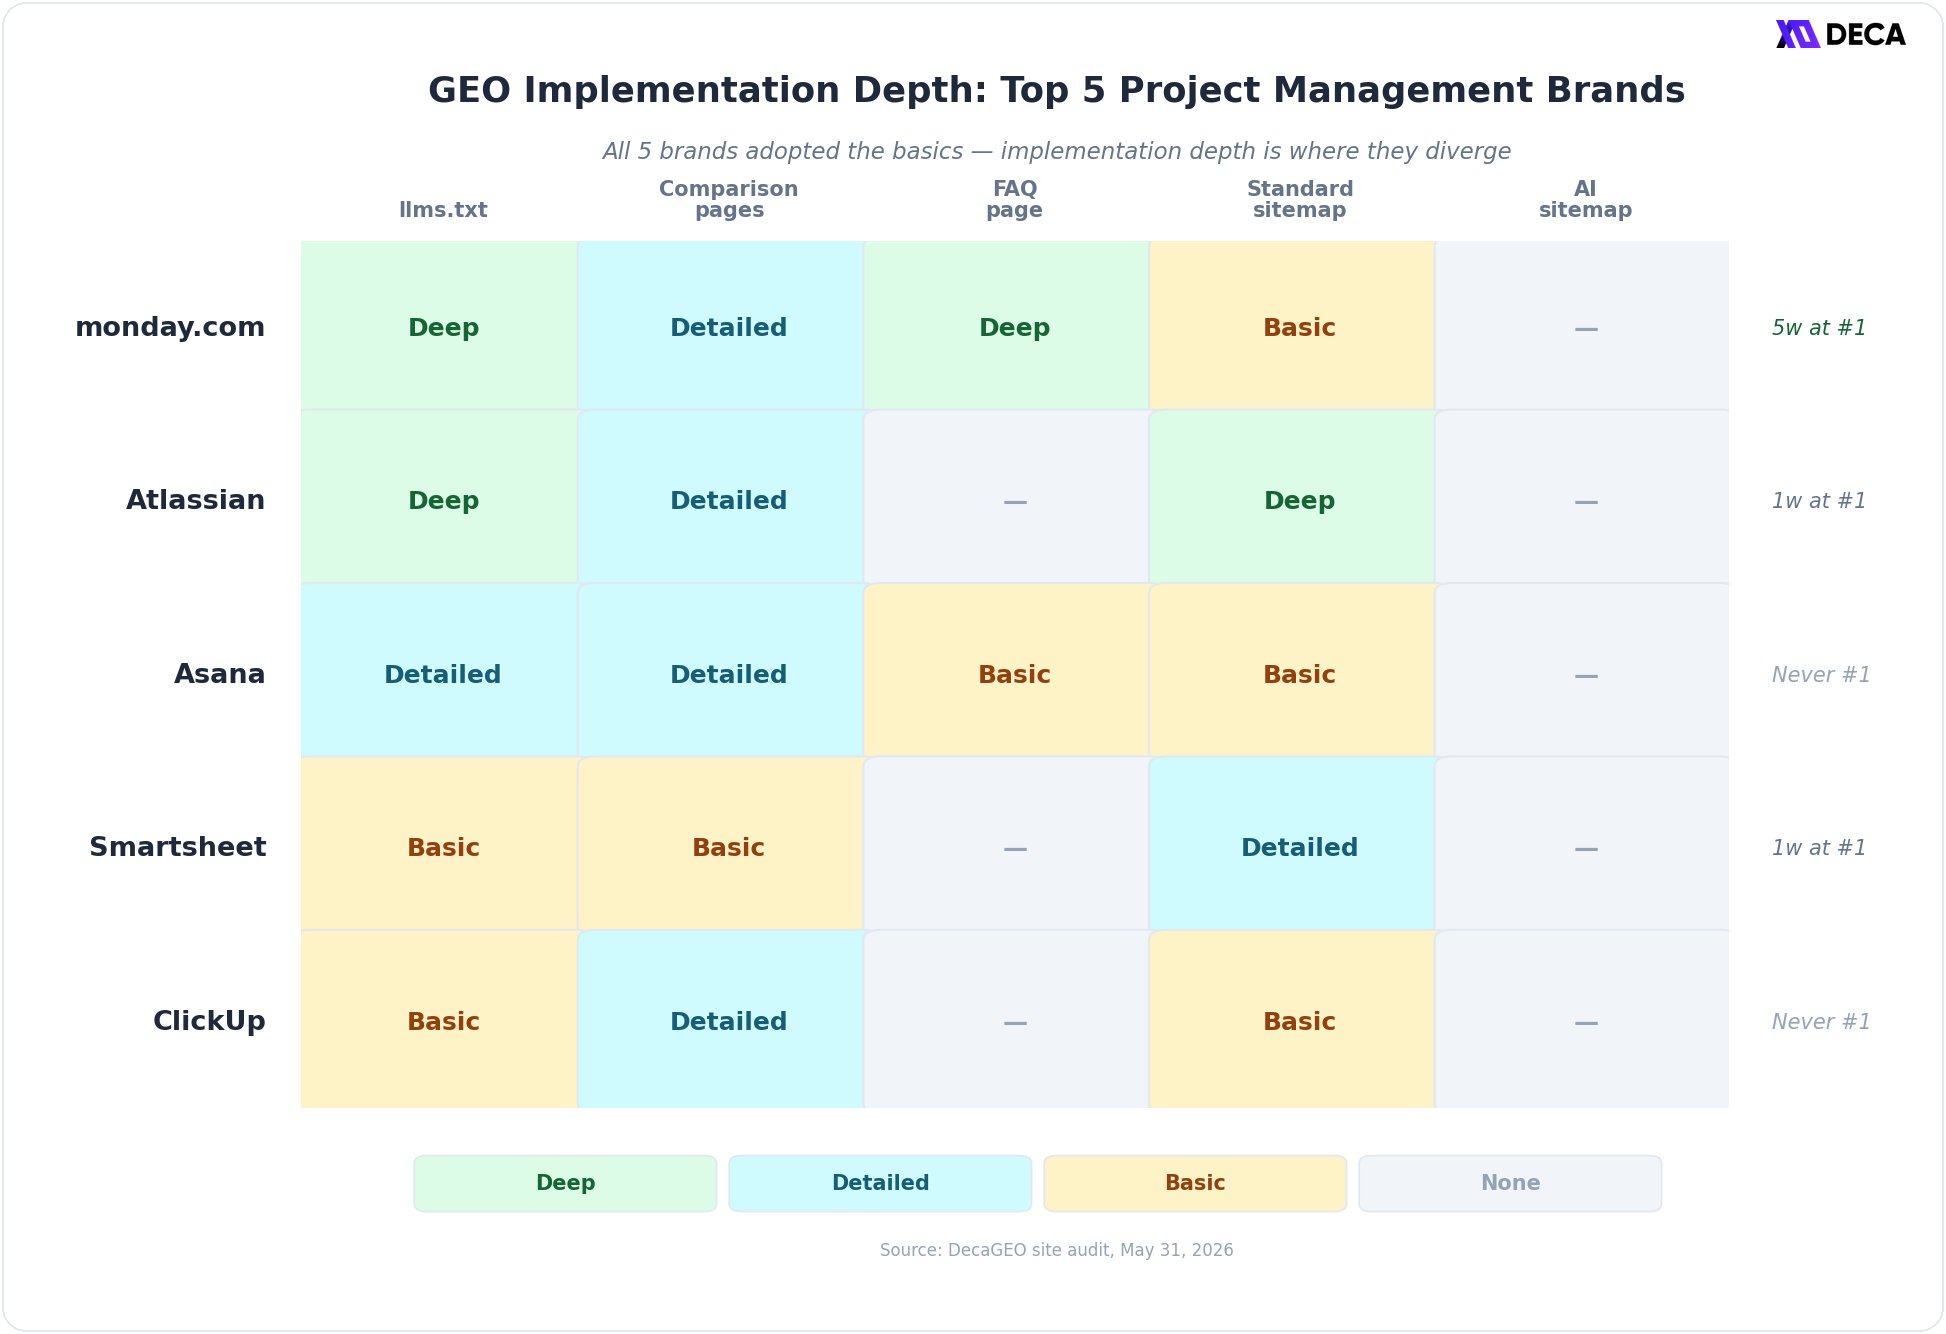This screenshot has height=1334, width=1946.
Task: Click Smartsheet's Standard sitemap Detailed cell
Action: (x=1293, y=844)
